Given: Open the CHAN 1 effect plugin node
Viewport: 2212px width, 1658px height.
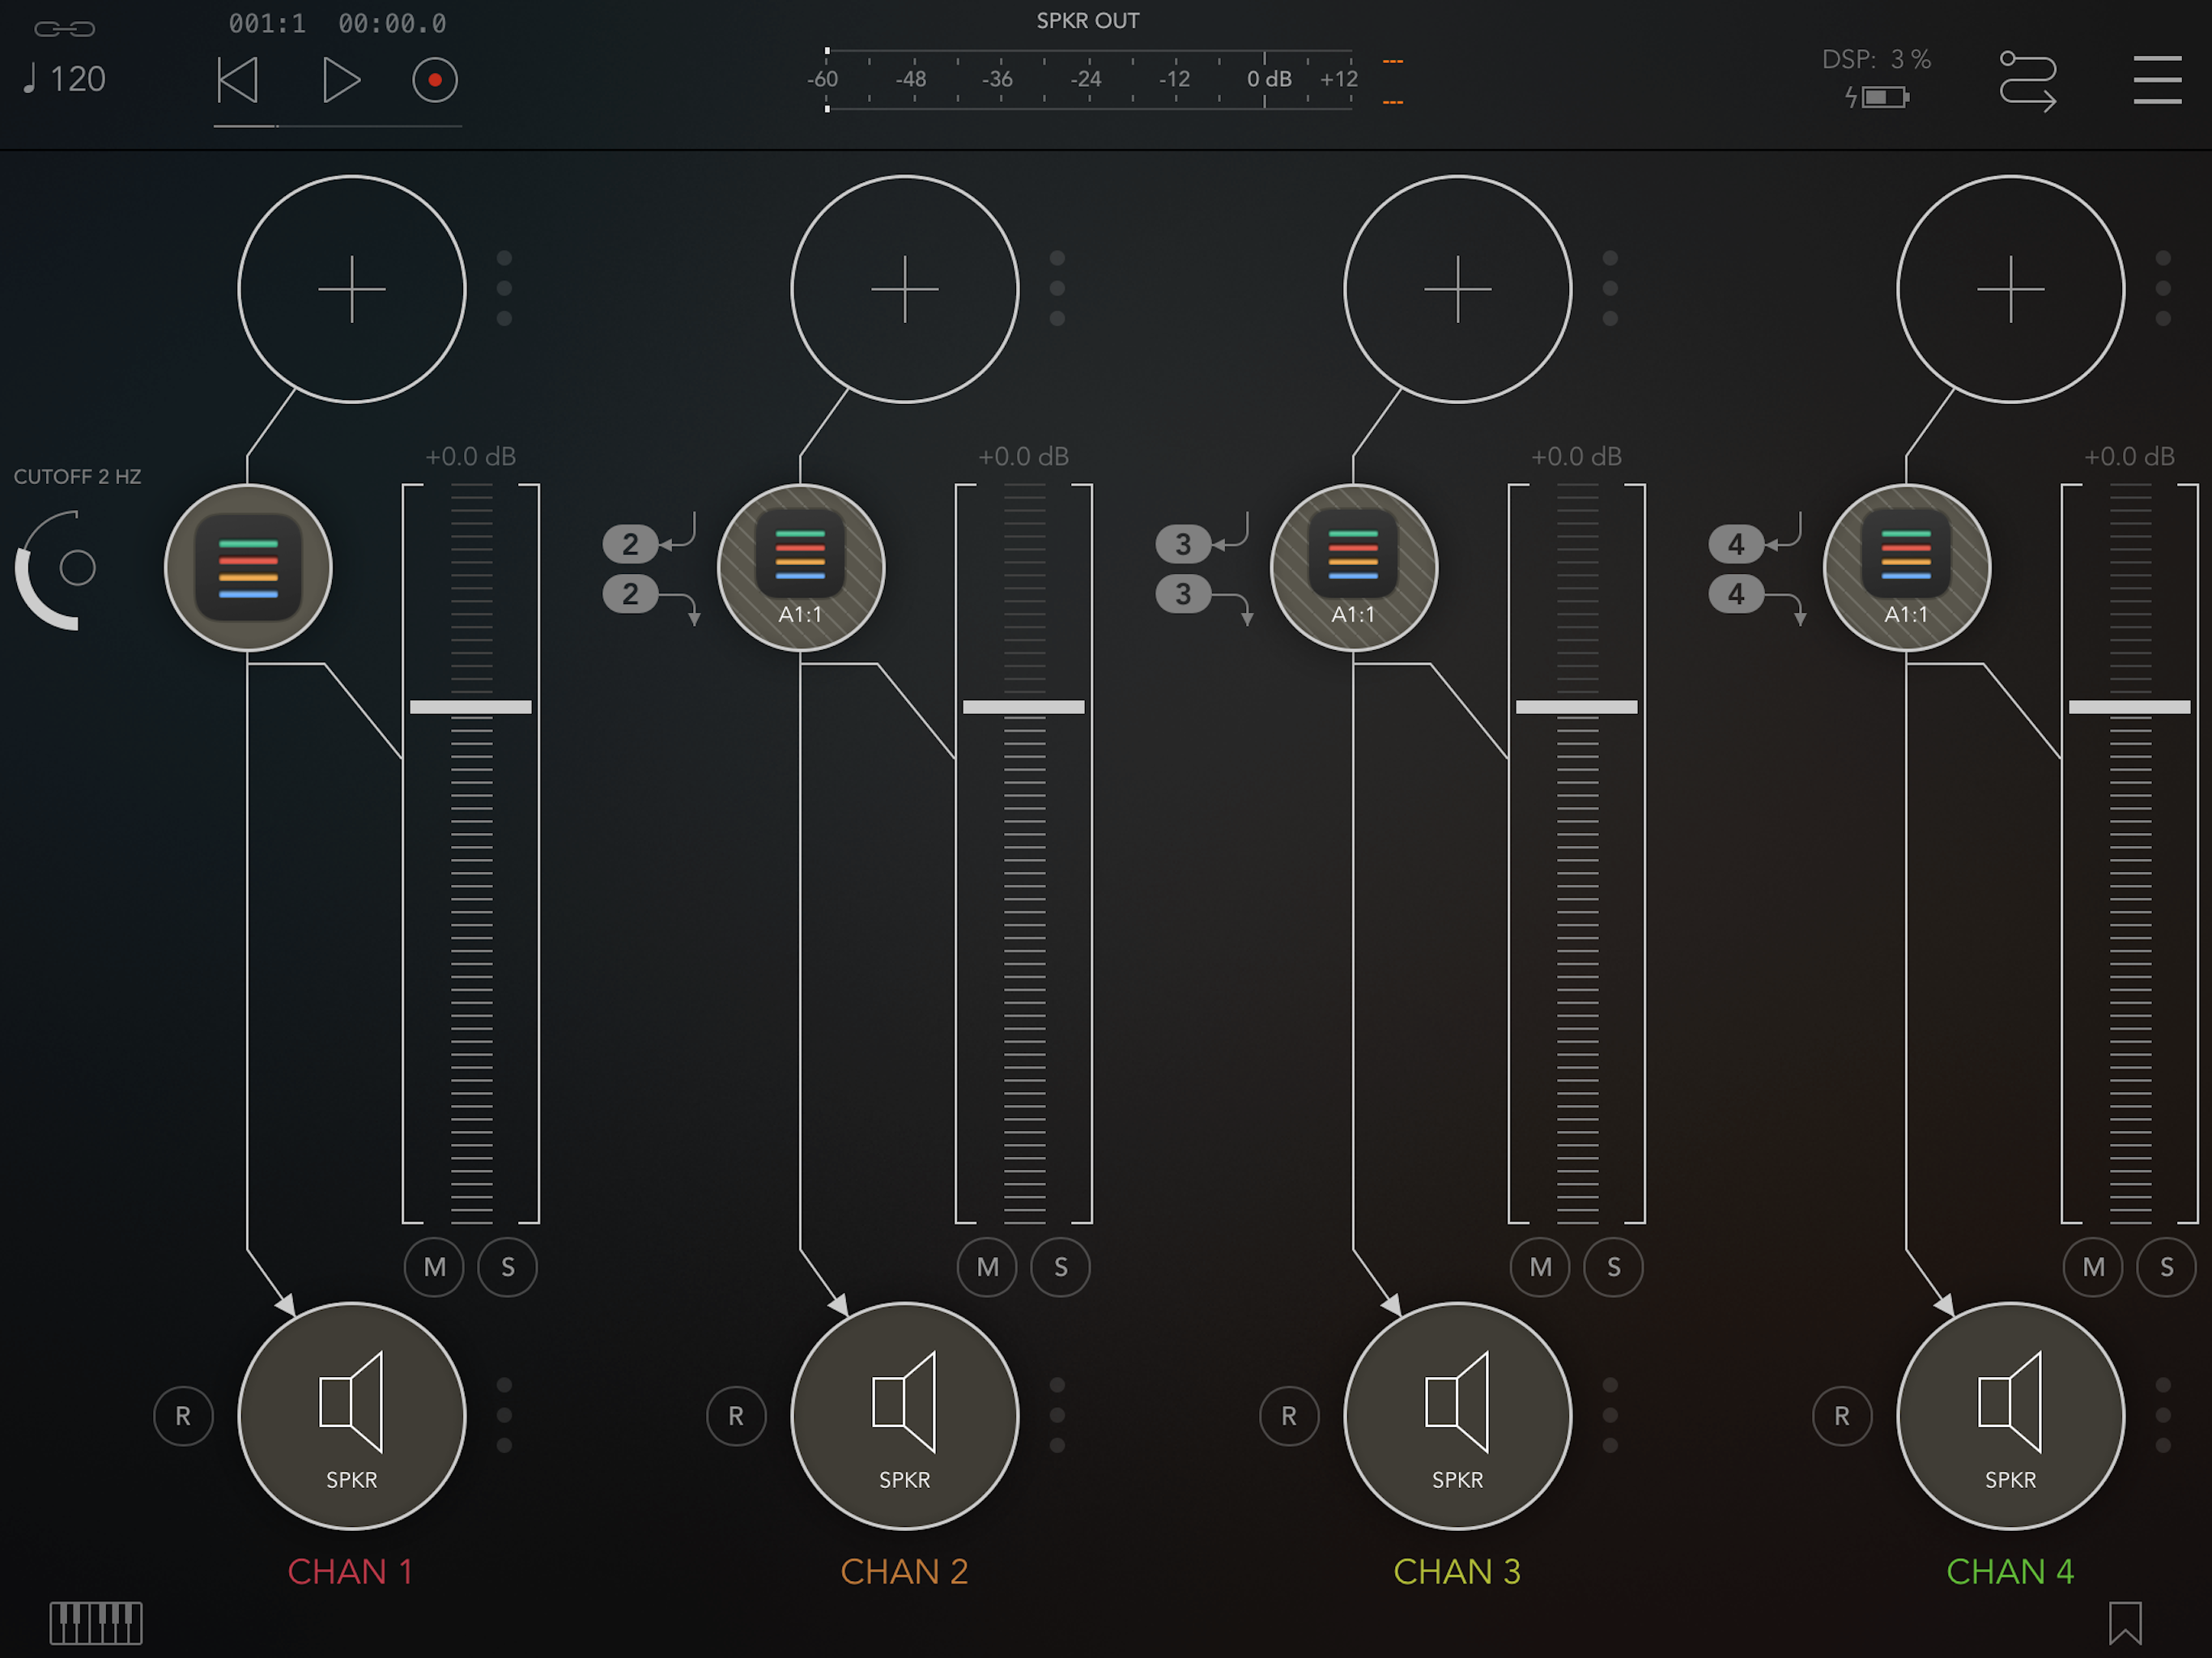Looking at the screenshot, I should (248, 568).
